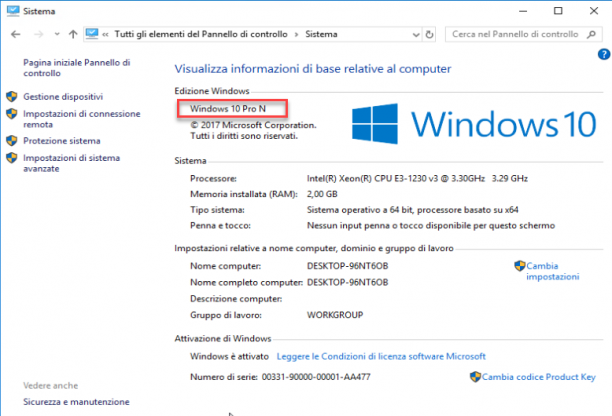
Task: Click the forward navigation arrow
Action: (x=38, y=34)
